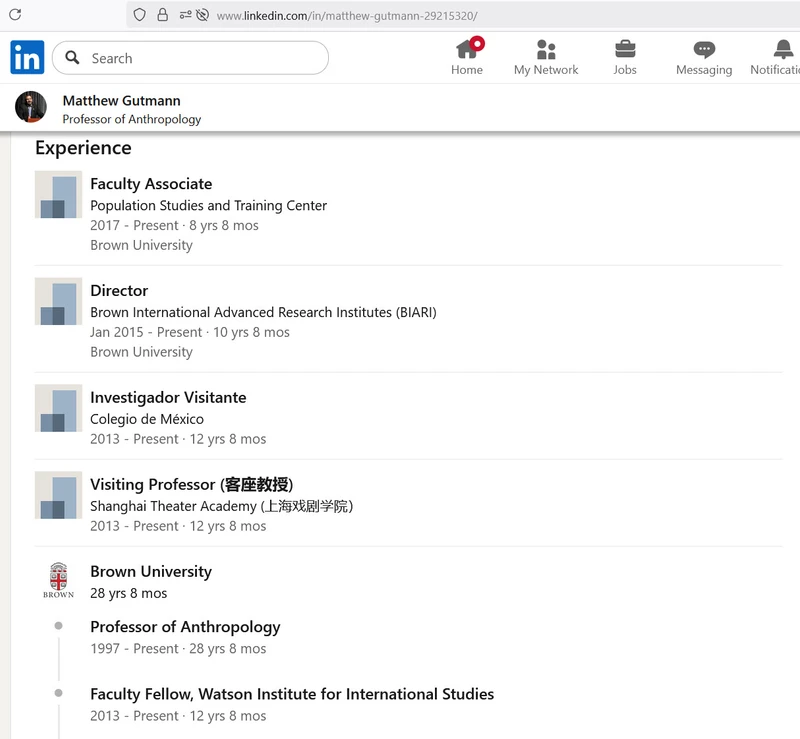Screen dimensions: 800x739
Task: Click Matthew Gutmann's profile photo
Action: click(31, 107)
